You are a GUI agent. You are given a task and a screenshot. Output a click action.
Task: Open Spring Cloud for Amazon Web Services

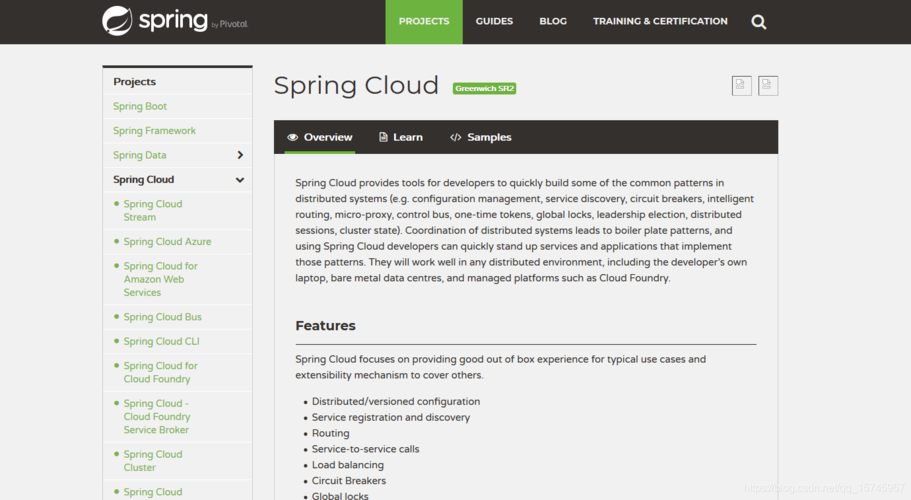pyautogui.click(x=160, y=279)
